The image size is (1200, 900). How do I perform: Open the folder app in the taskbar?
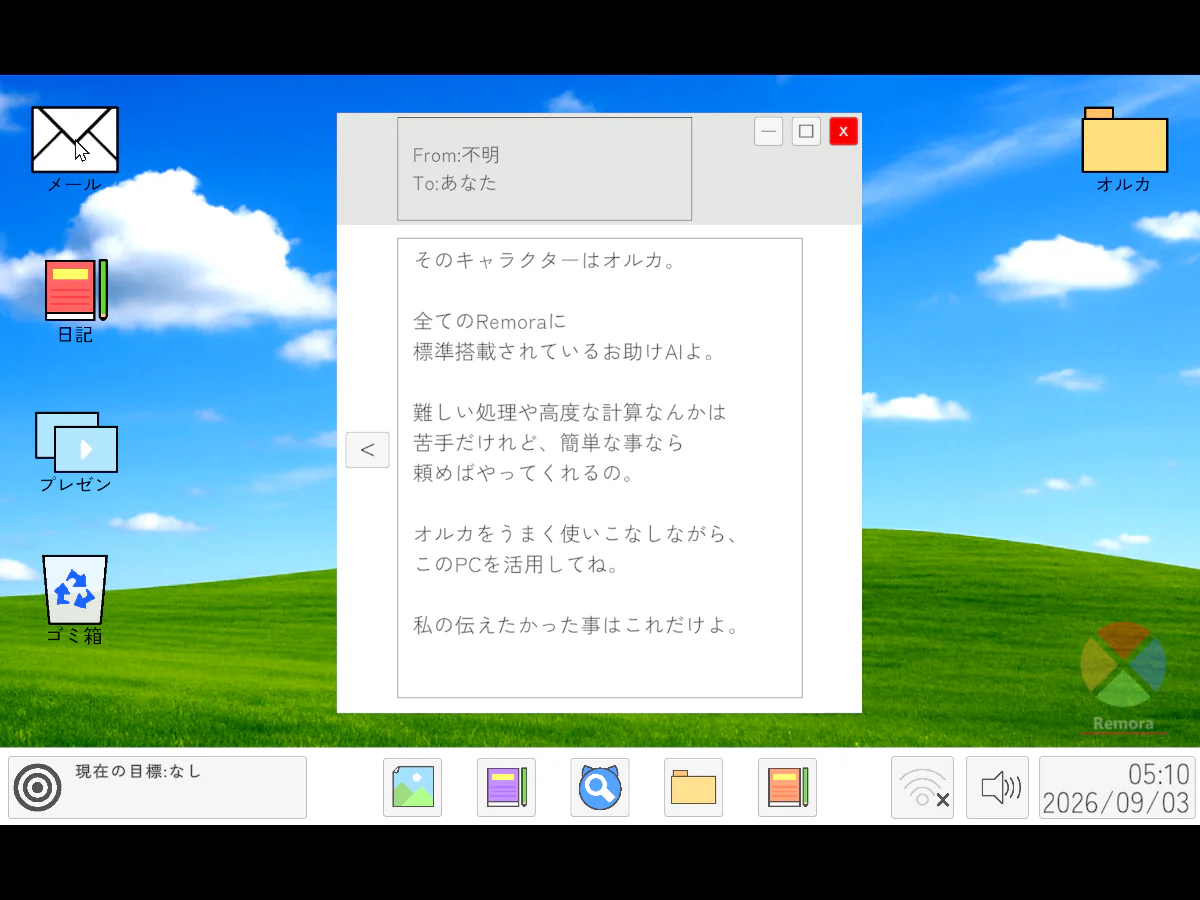pos(694,787)
